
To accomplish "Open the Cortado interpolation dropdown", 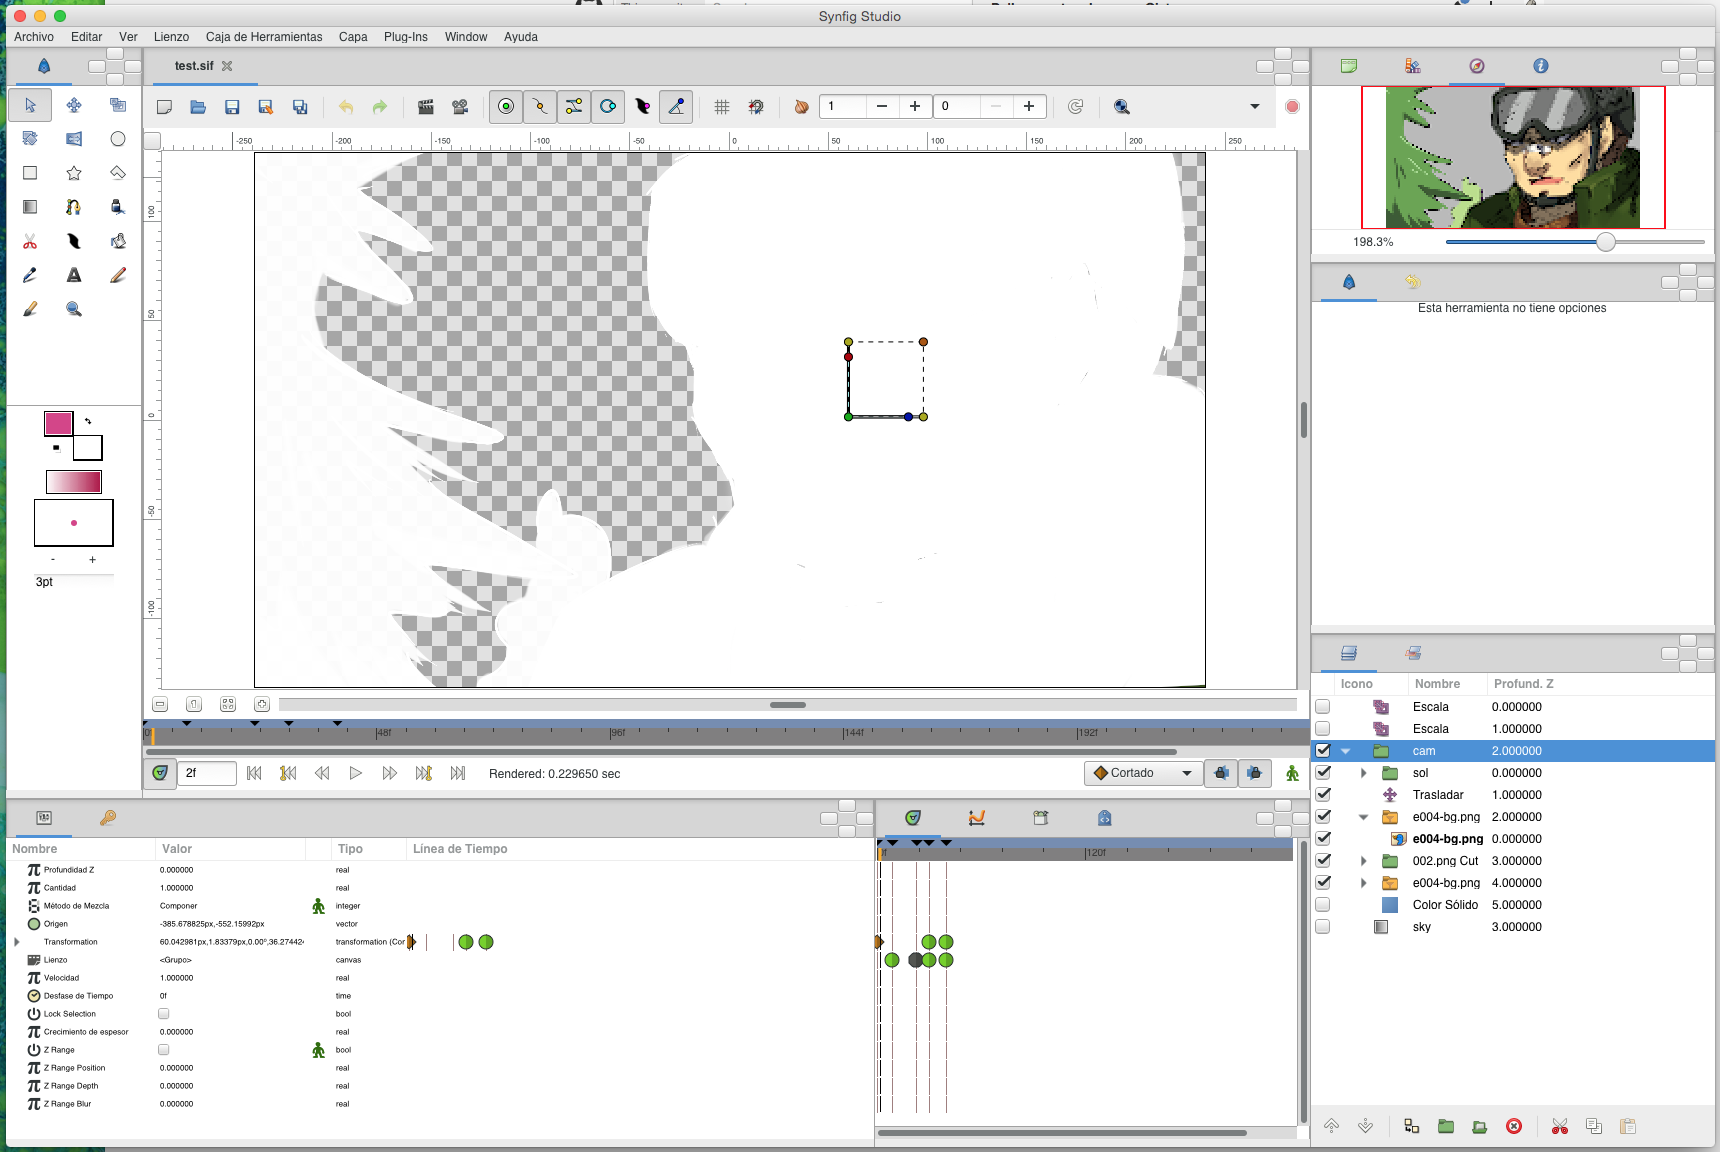I will (x=1143, y=773).
